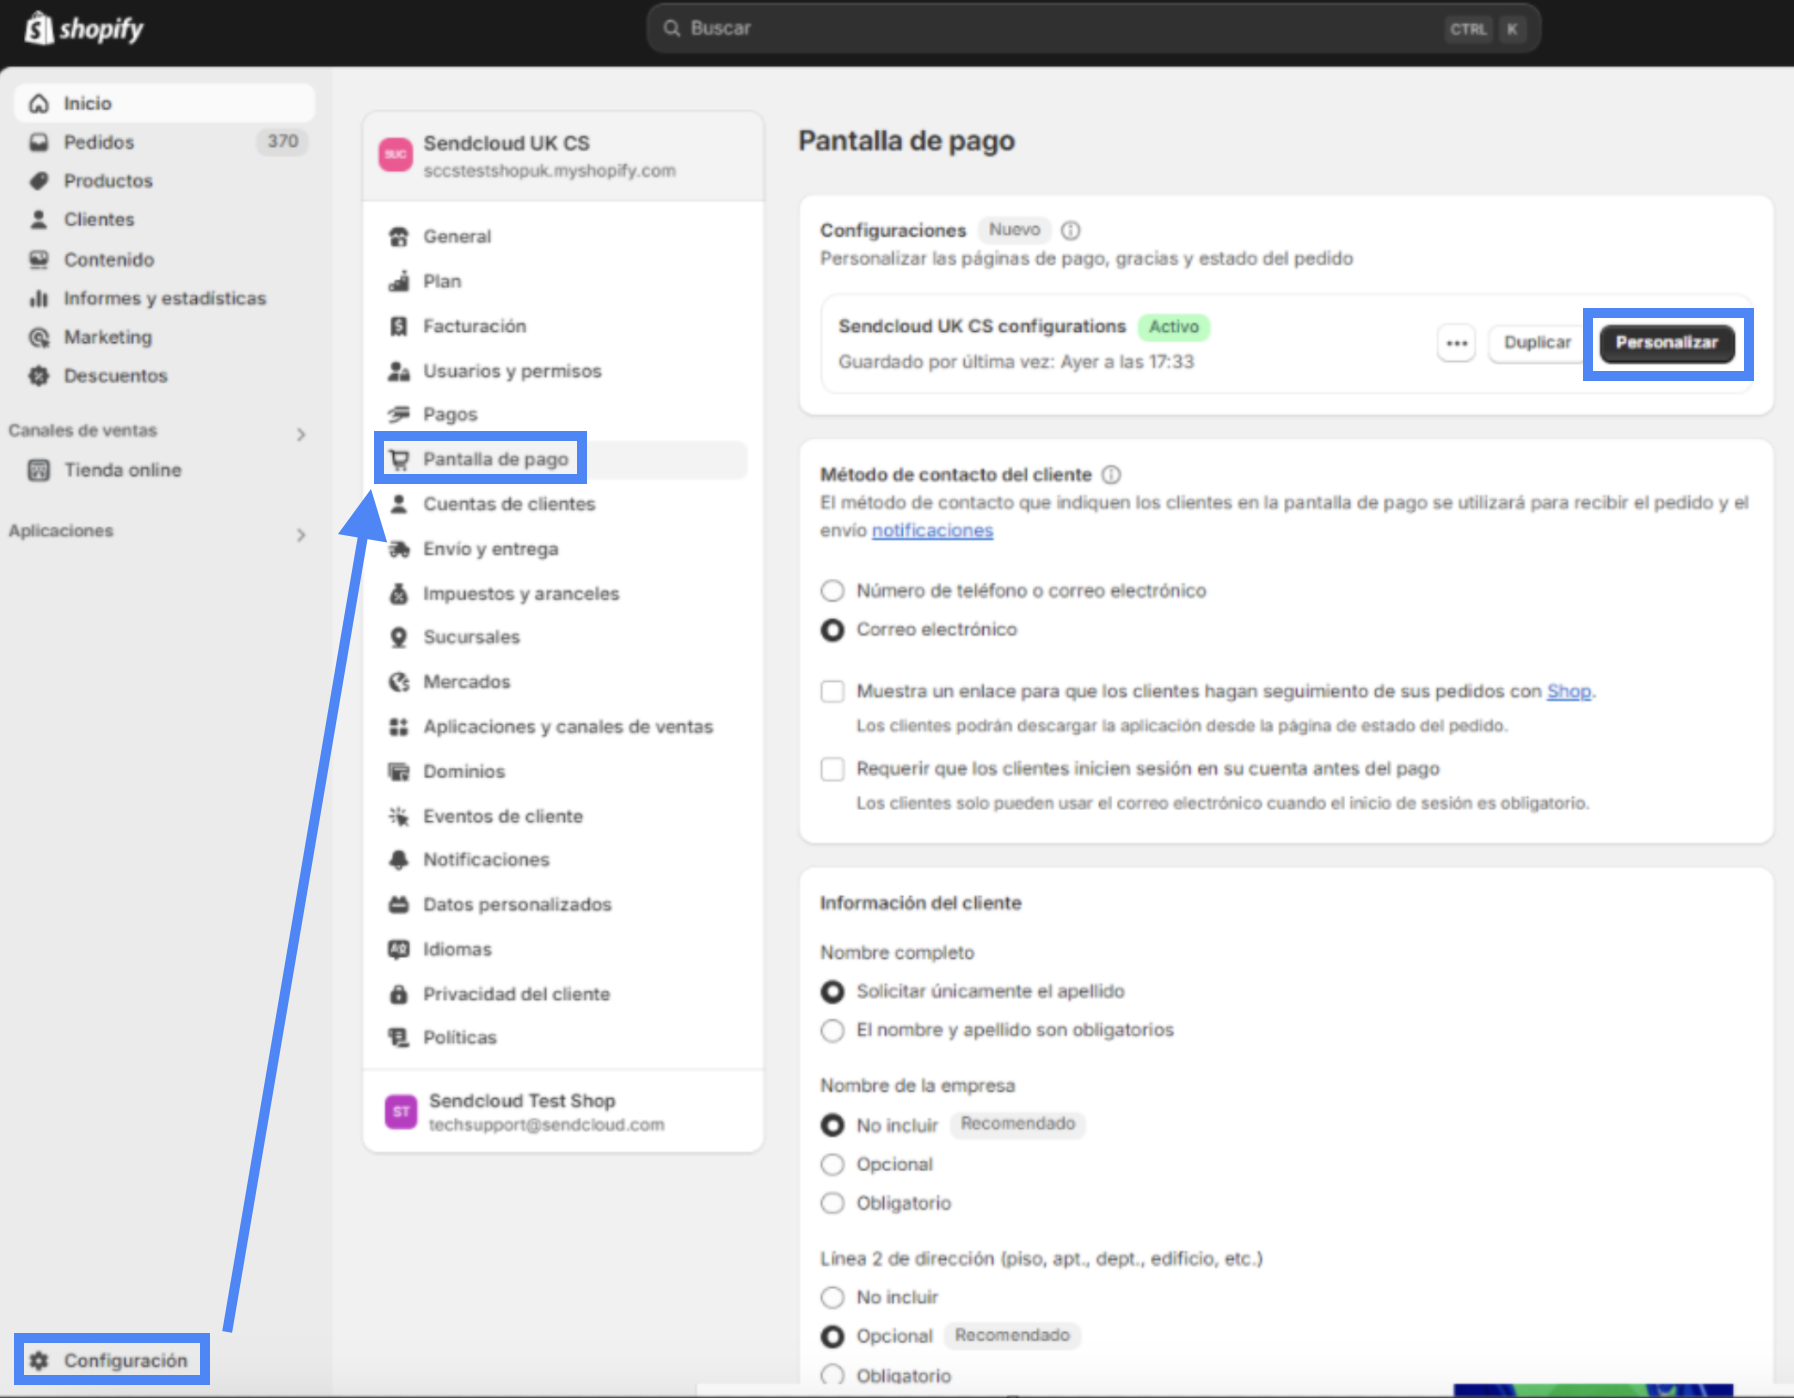Check the Shop tracking link checkbox
This screenshot has width=1794, height=1398.
click(x=832, y=691)
